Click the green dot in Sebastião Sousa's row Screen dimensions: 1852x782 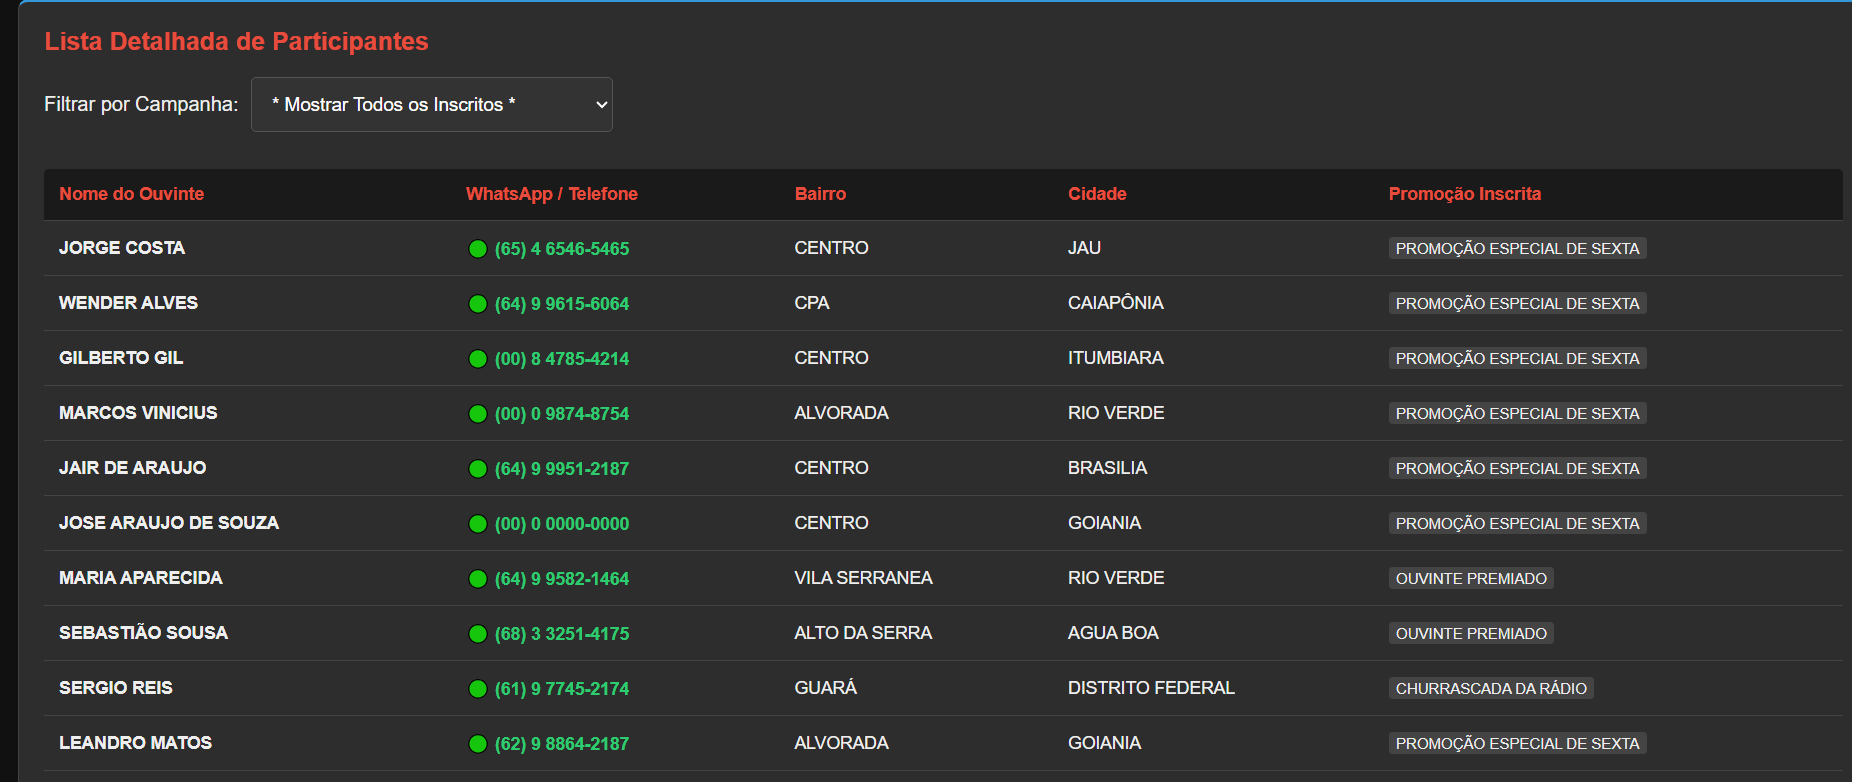[478, 634]
